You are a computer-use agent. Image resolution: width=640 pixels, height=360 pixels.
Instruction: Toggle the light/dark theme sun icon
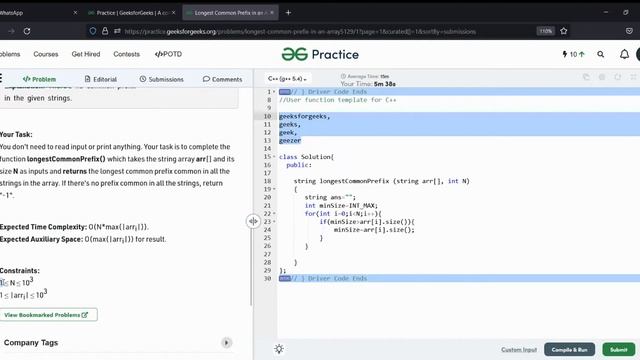(279, 349)
